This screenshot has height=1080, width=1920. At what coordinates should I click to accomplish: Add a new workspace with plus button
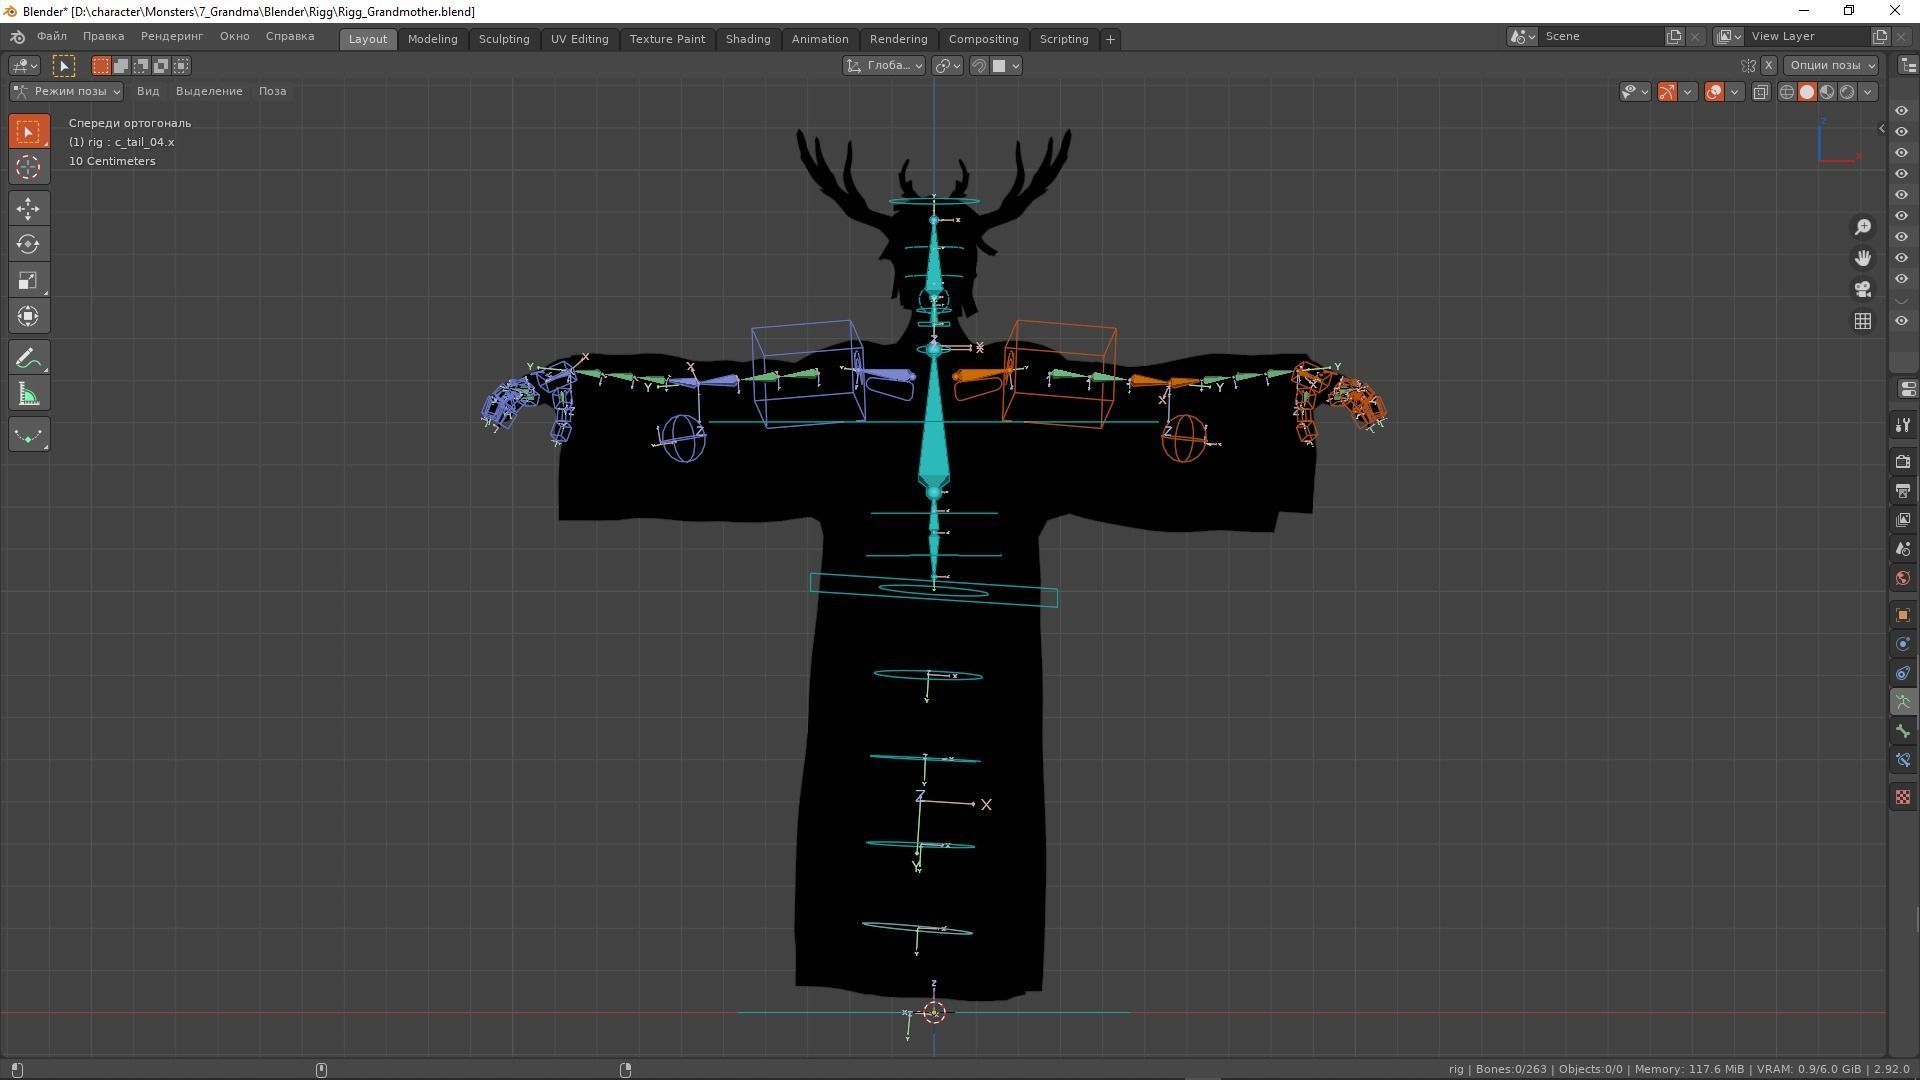click(1109, 39)
